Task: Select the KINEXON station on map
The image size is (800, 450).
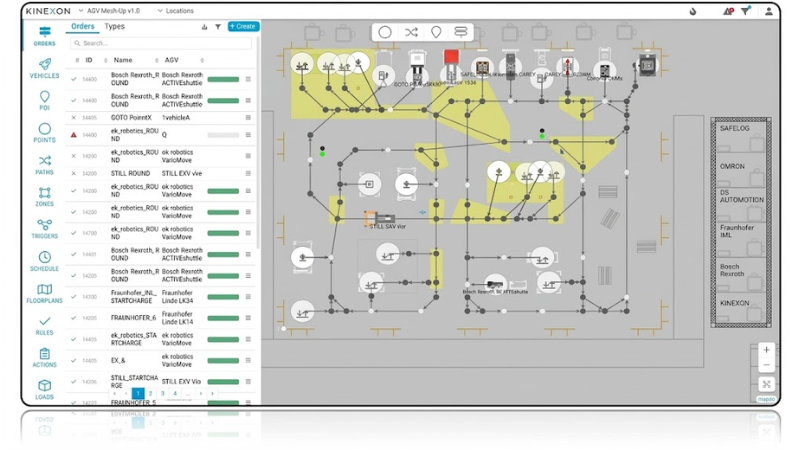Action: point(740,308)
